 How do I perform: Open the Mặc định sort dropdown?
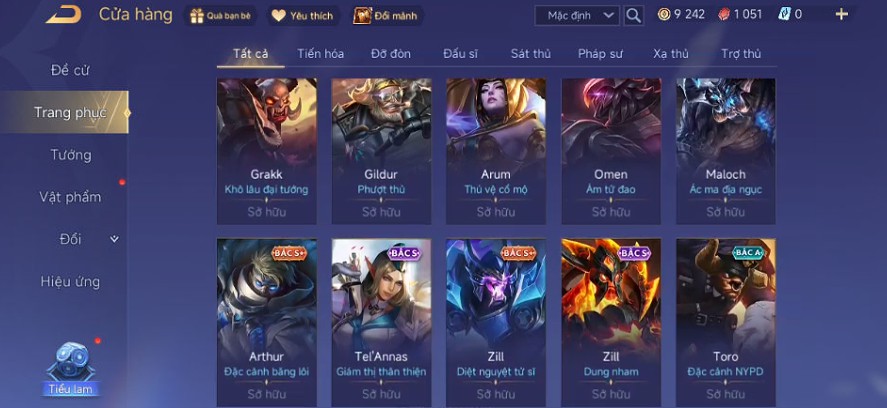coord(577,16)
